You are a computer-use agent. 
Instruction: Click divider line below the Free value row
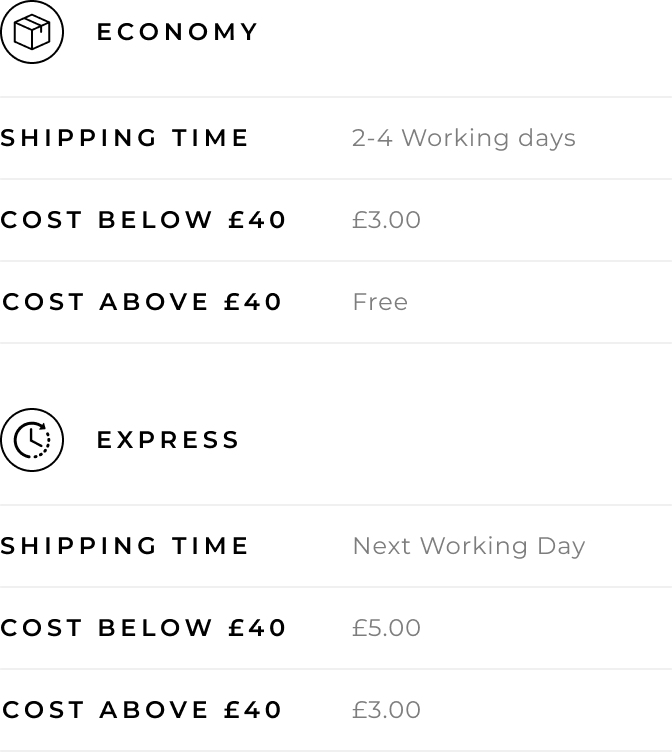point(336,343)
